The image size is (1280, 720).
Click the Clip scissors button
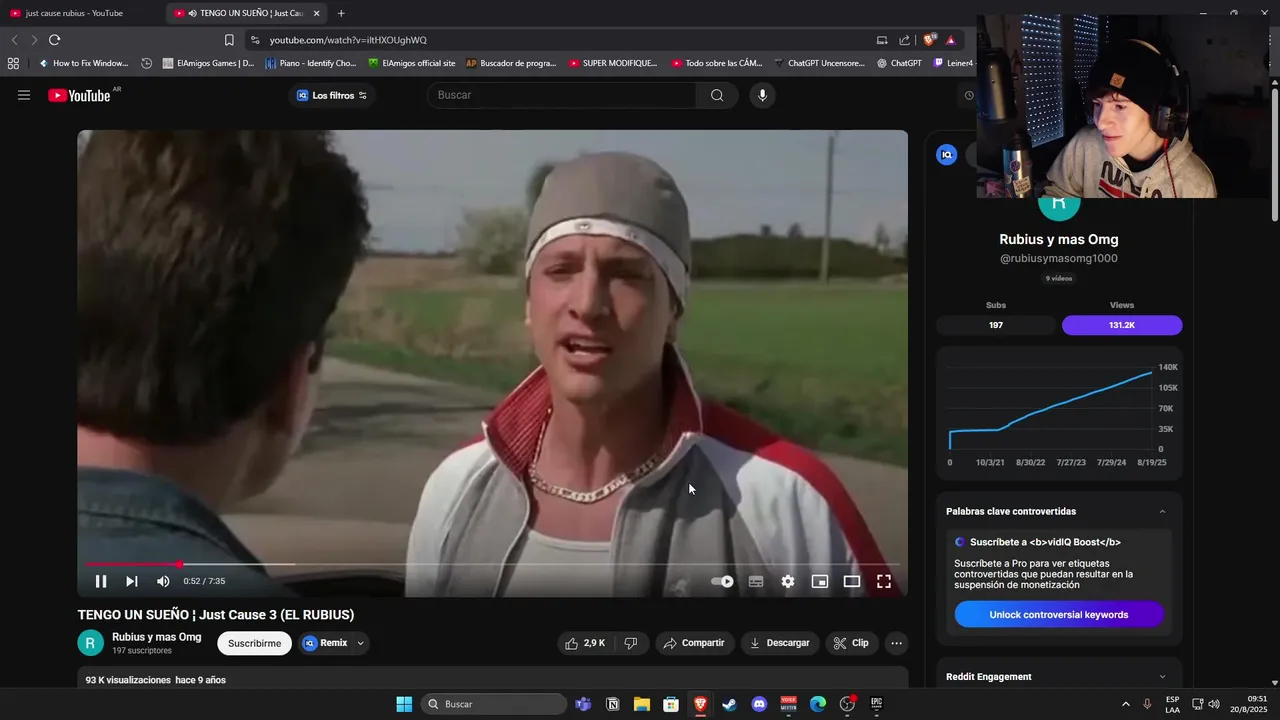851,643
